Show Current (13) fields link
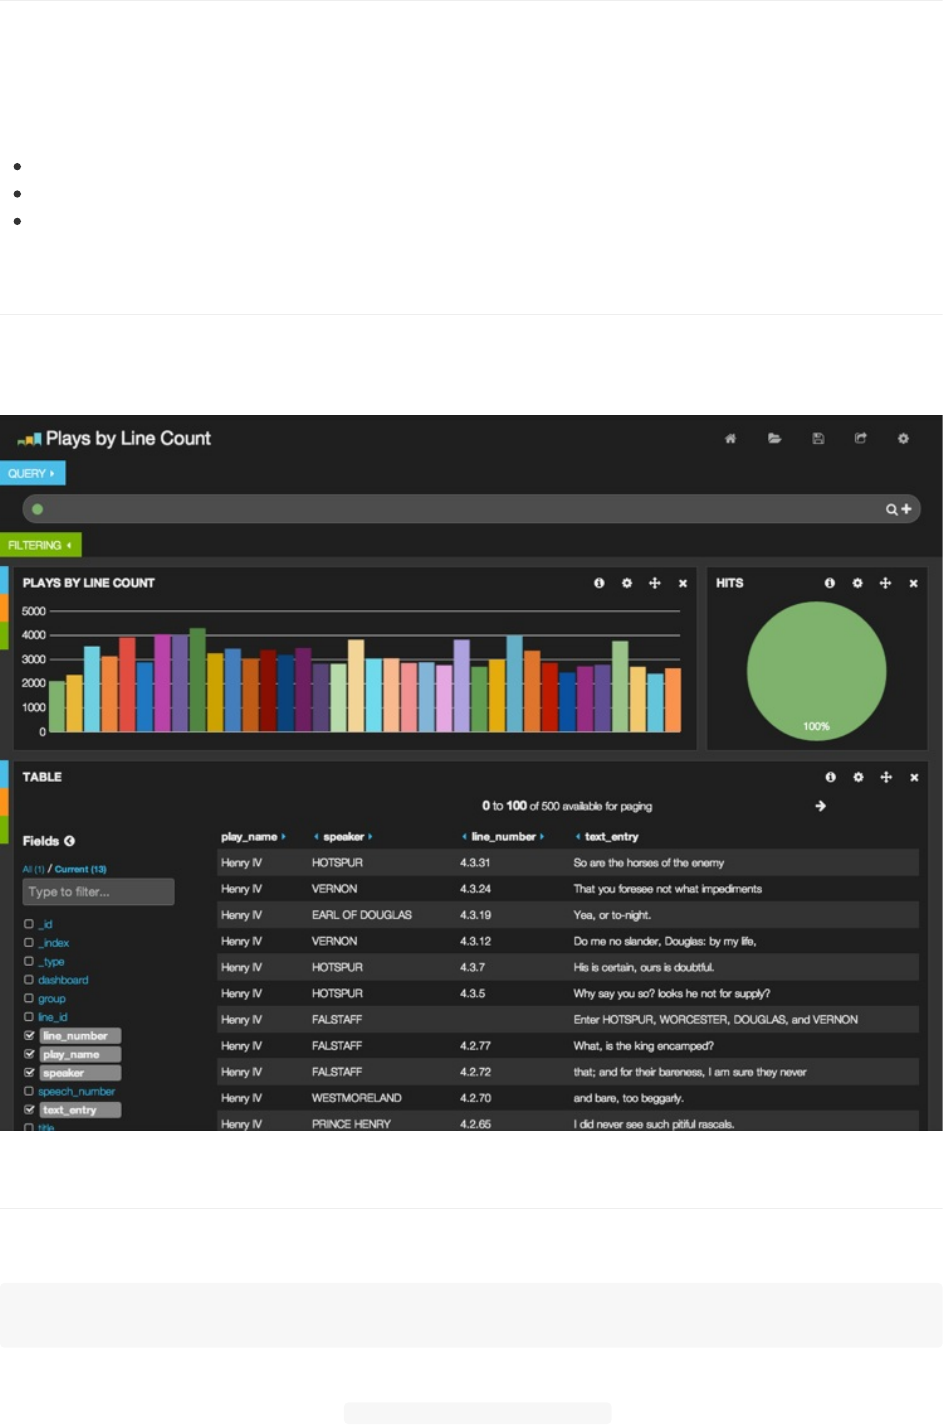 pos(80,869)
